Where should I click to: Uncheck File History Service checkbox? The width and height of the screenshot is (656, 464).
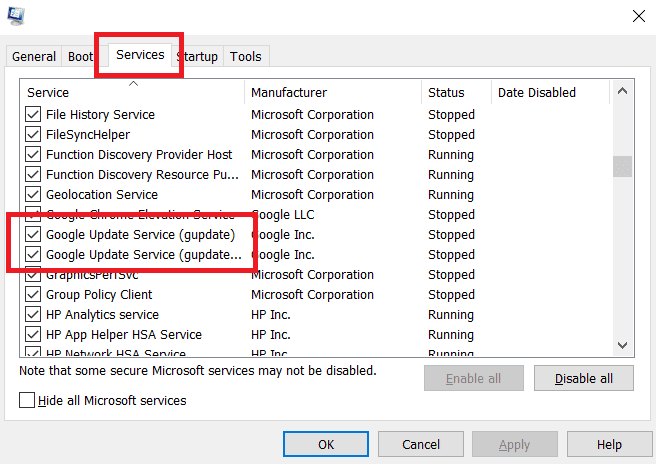point(33,114)
